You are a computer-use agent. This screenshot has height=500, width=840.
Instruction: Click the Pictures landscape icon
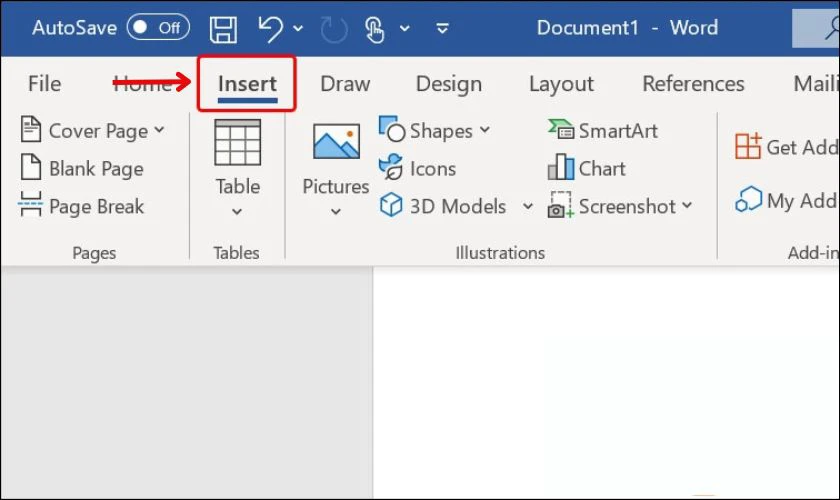pos(336,141)
